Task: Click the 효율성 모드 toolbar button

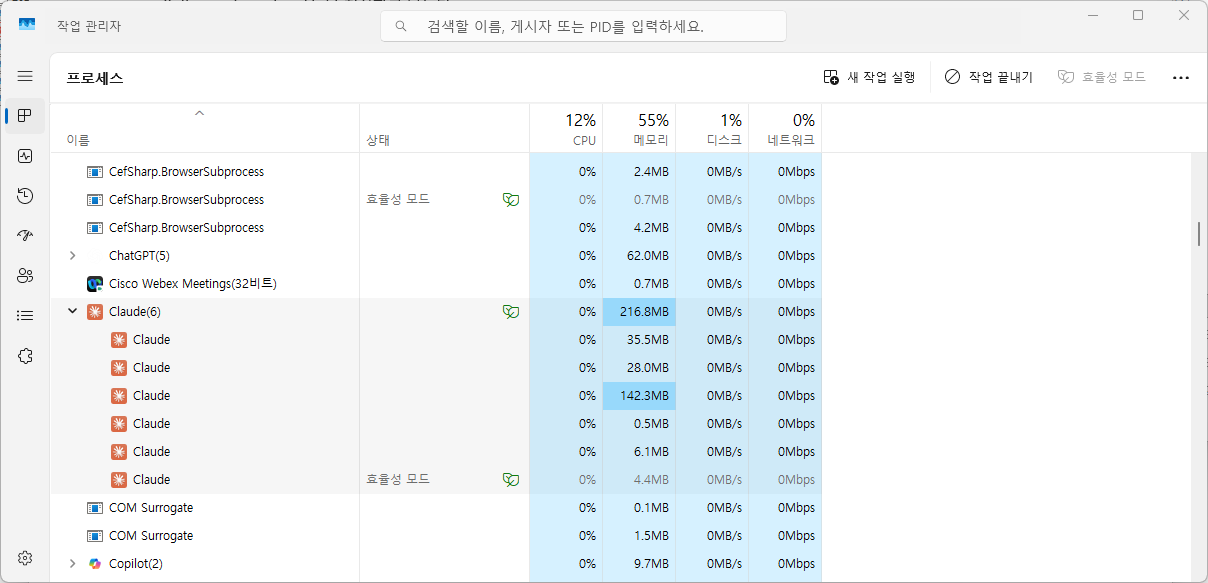Action: click(1102, 77)
